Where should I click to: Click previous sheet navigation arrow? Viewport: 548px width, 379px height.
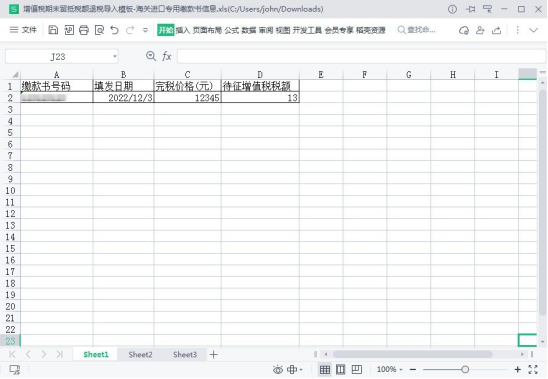click(x=28, y=354)
